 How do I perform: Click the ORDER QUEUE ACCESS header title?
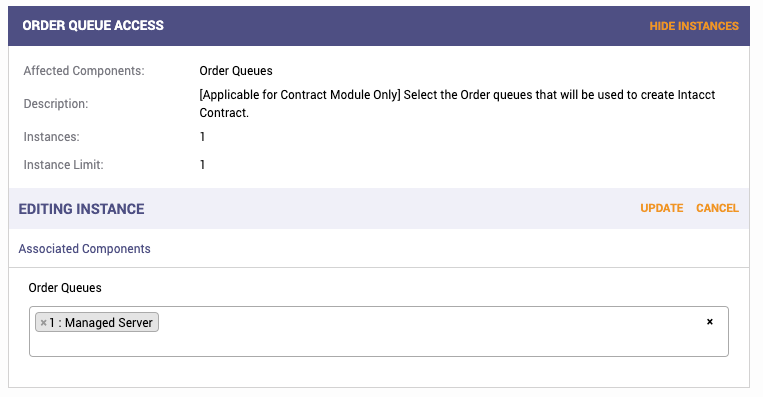tap(93, 26)
